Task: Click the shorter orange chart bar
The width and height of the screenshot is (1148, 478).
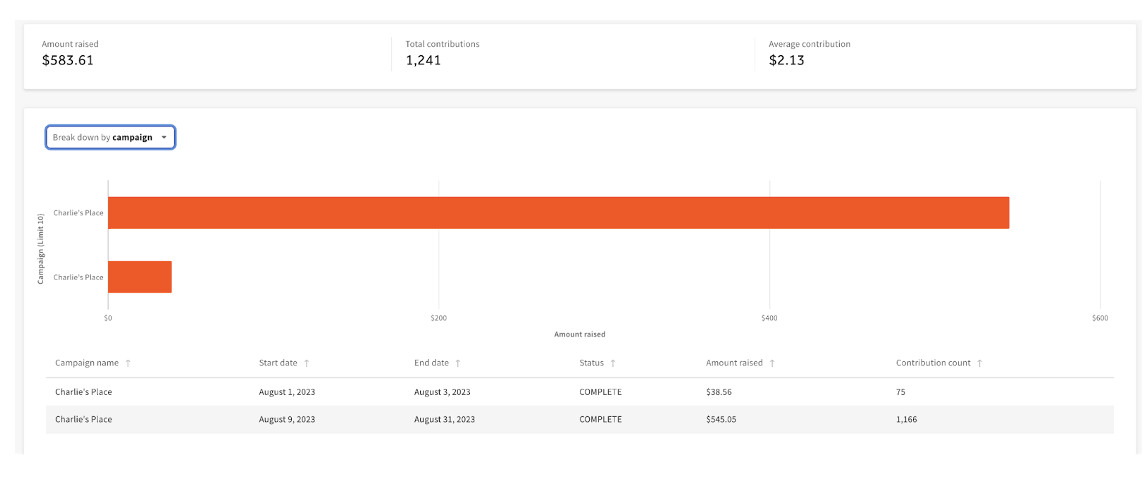Action: click(140, 277)
